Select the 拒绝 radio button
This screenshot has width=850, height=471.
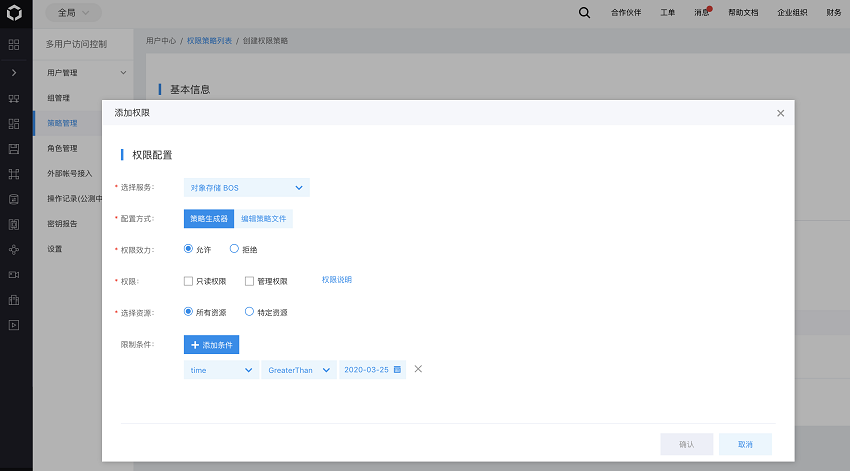(x=234, y=249)
